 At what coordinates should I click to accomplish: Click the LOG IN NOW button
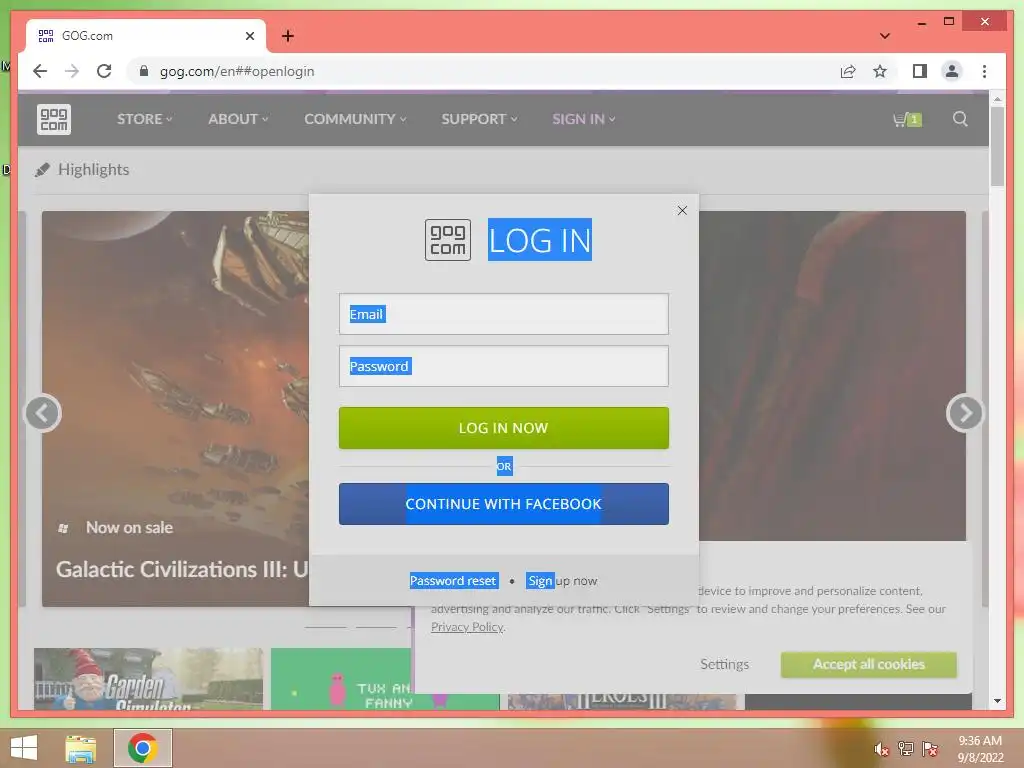(504, 428)
